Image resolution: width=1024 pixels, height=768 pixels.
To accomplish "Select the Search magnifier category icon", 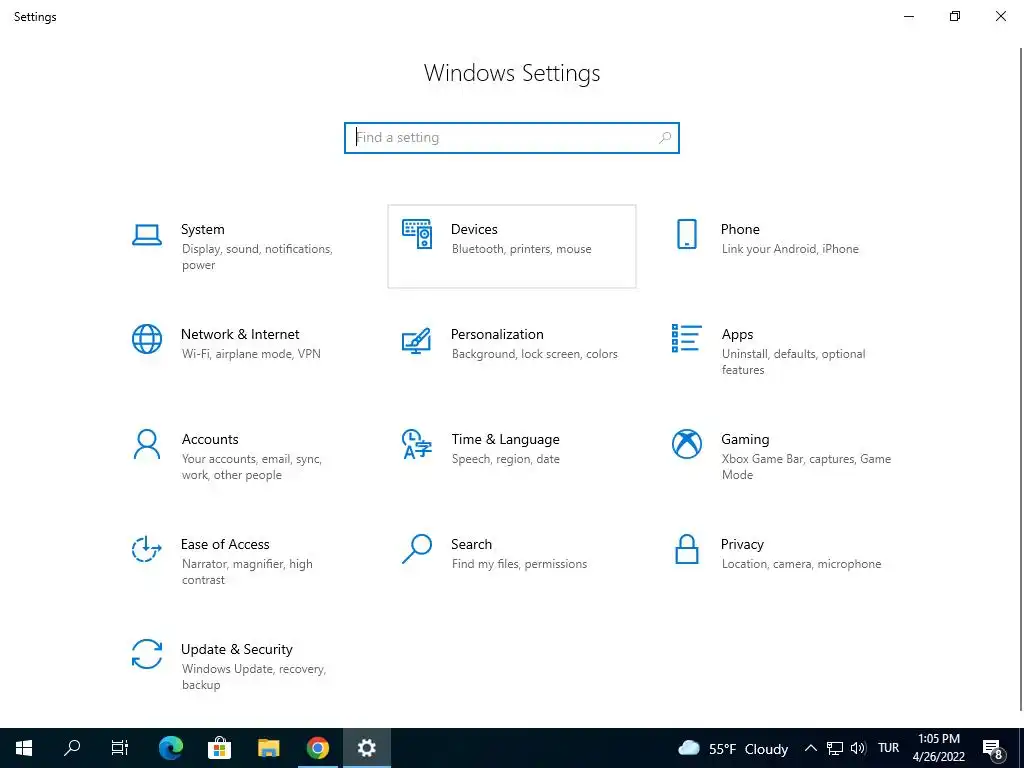I will click(x=417, y=549).
